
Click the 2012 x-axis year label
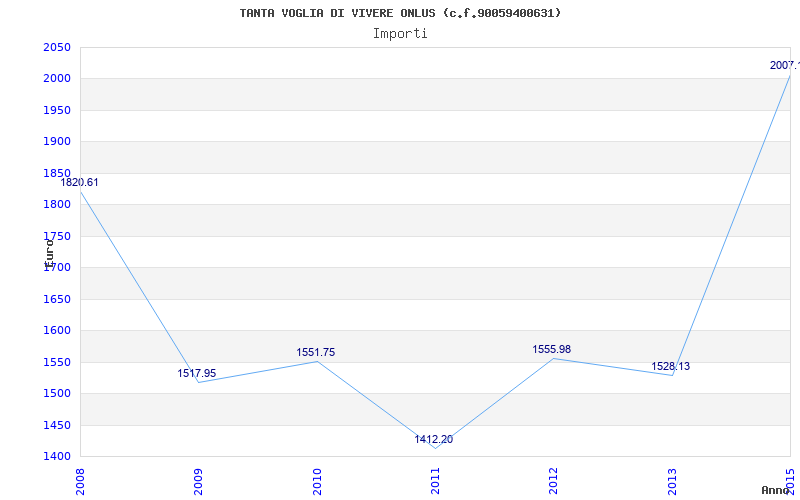pyautogui.click(x=554, y=481)
